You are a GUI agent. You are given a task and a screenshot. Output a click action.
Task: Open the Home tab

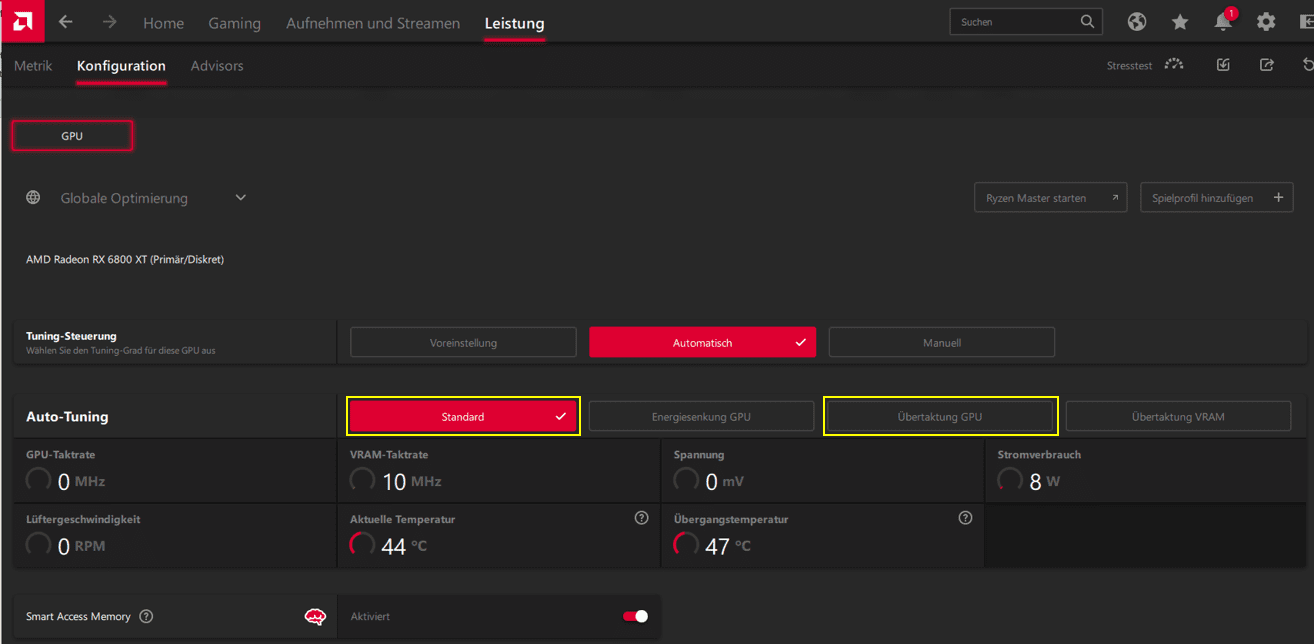pyautogui.click(x=163, y=23)
